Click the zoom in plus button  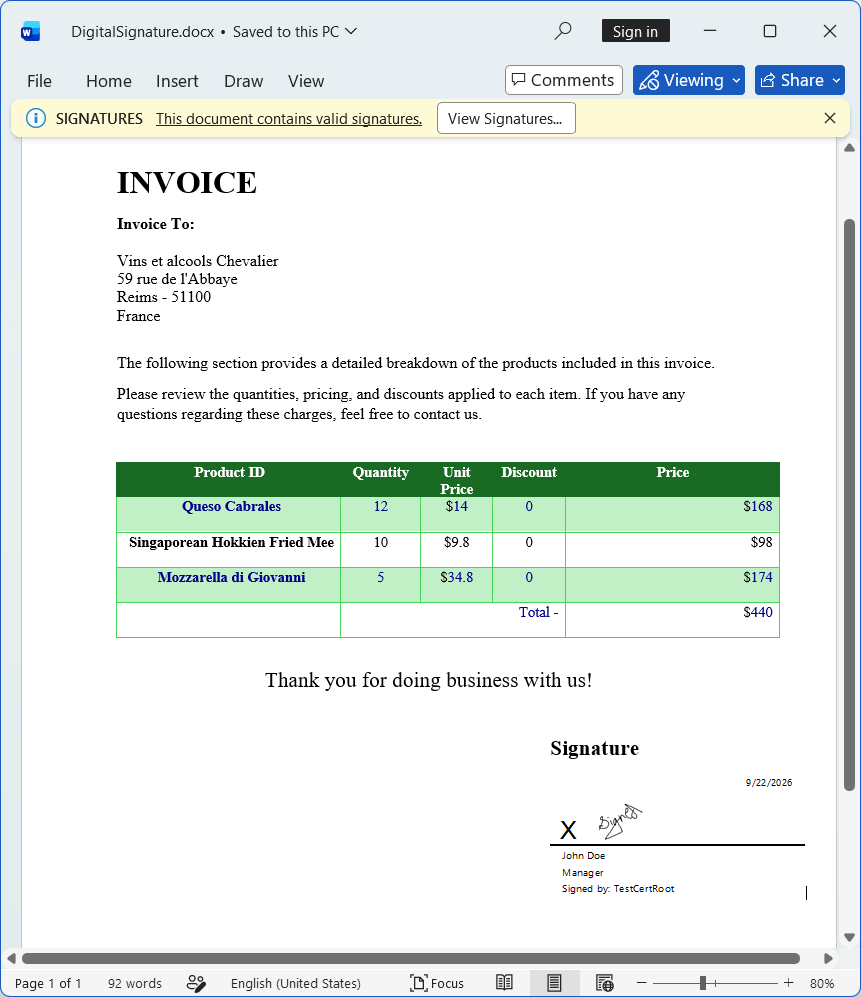point(789,983)
